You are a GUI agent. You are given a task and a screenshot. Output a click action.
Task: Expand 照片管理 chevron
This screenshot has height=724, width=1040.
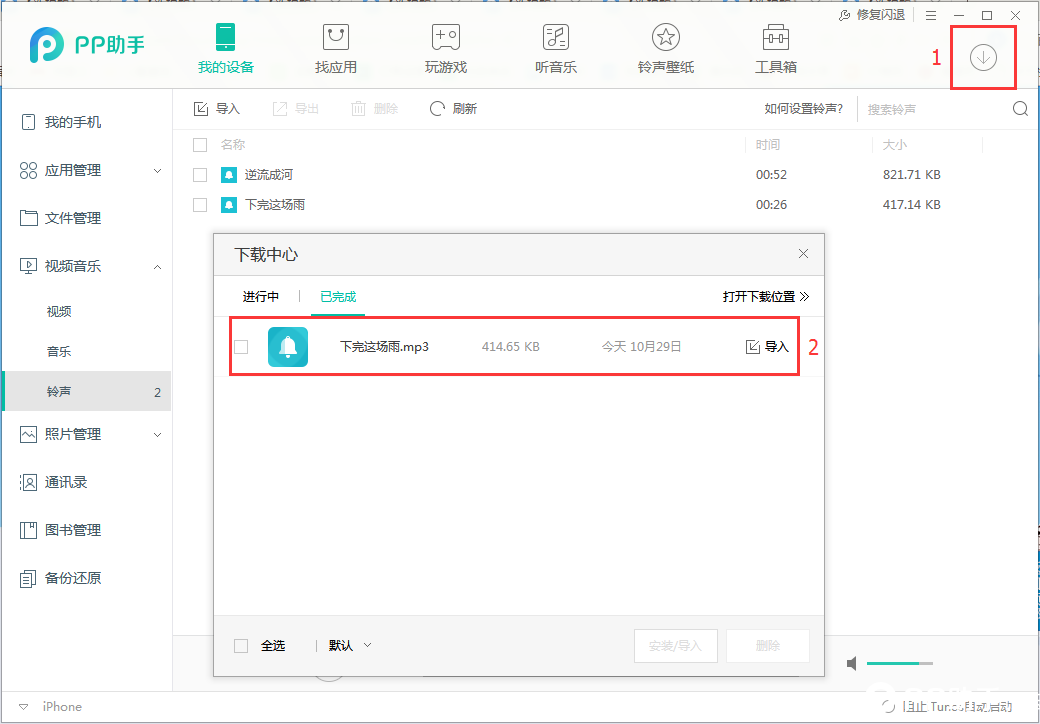coord(157,435)
